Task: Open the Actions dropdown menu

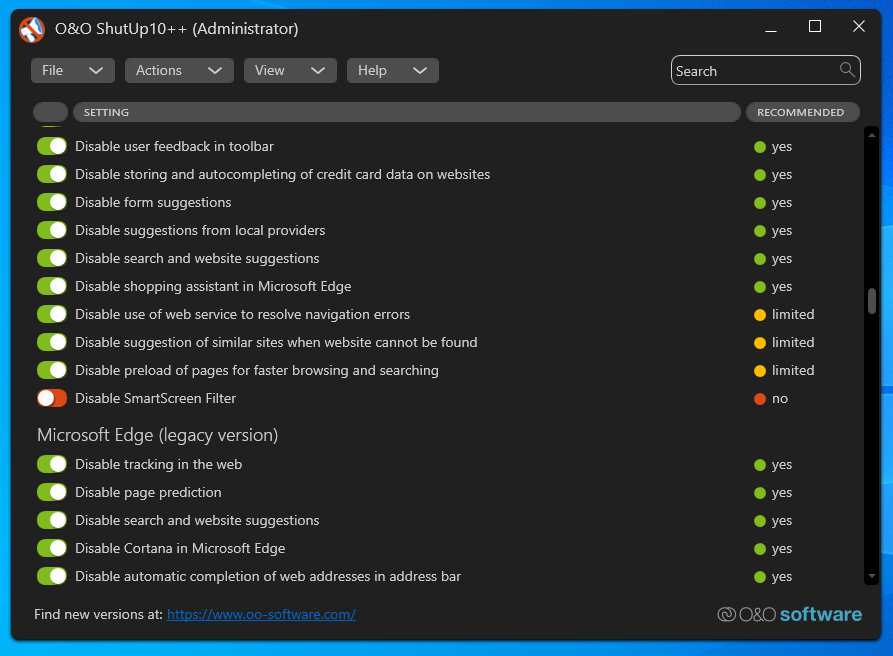Action: (x=179, y=71)
